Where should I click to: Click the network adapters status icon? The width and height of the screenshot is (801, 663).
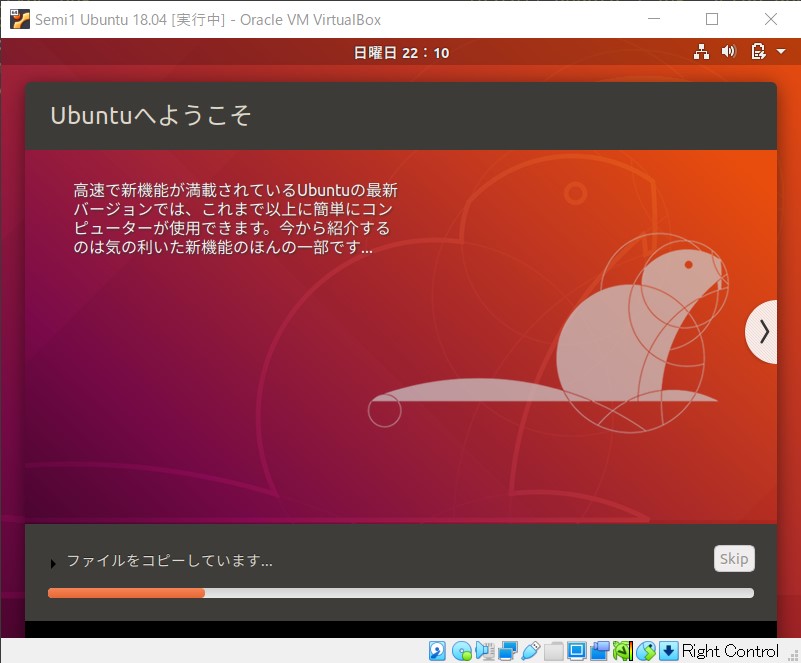coord(508,651)
